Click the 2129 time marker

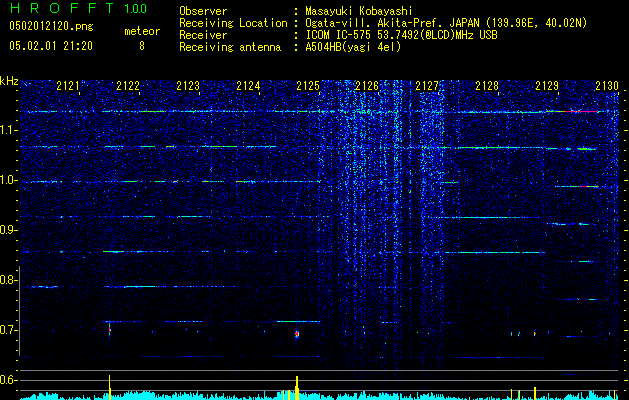[547, 86]
